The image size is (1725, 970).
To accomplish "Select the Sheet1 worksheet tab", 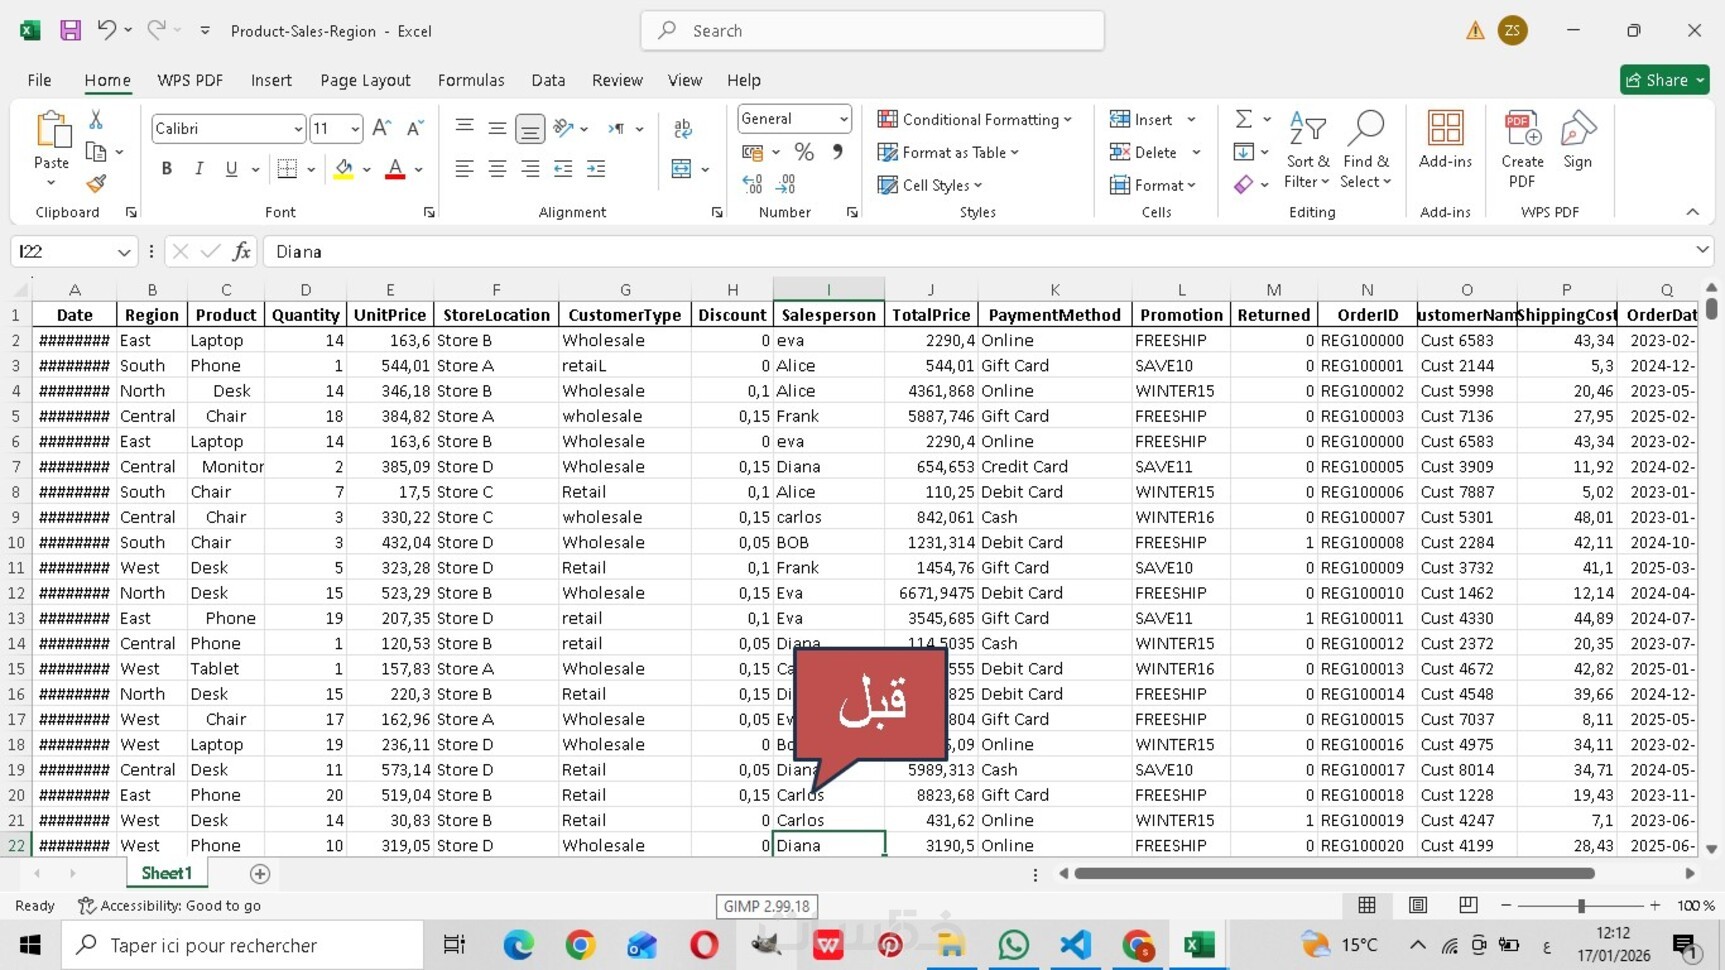I will [166, 873].
